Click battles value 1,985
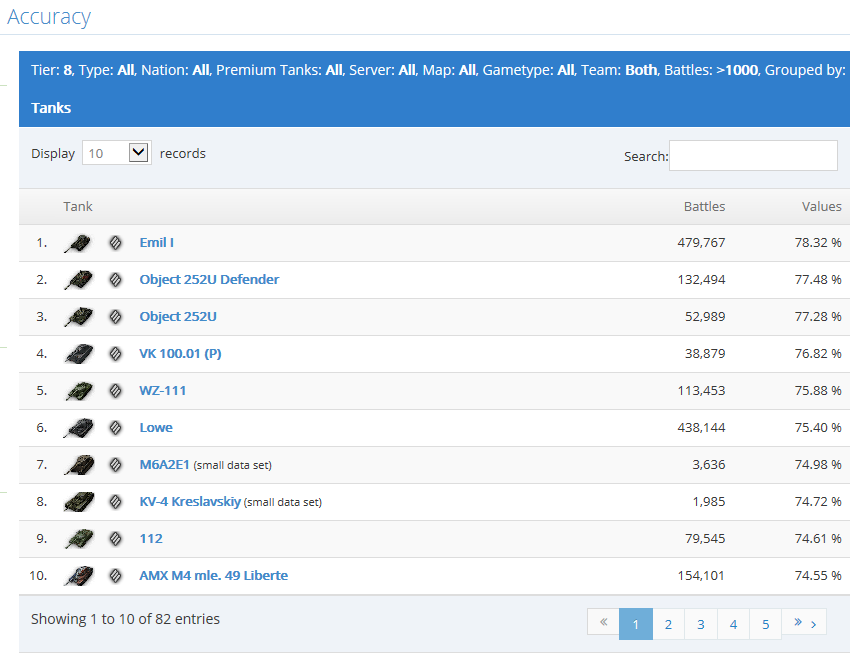 (x=709, y=501)
